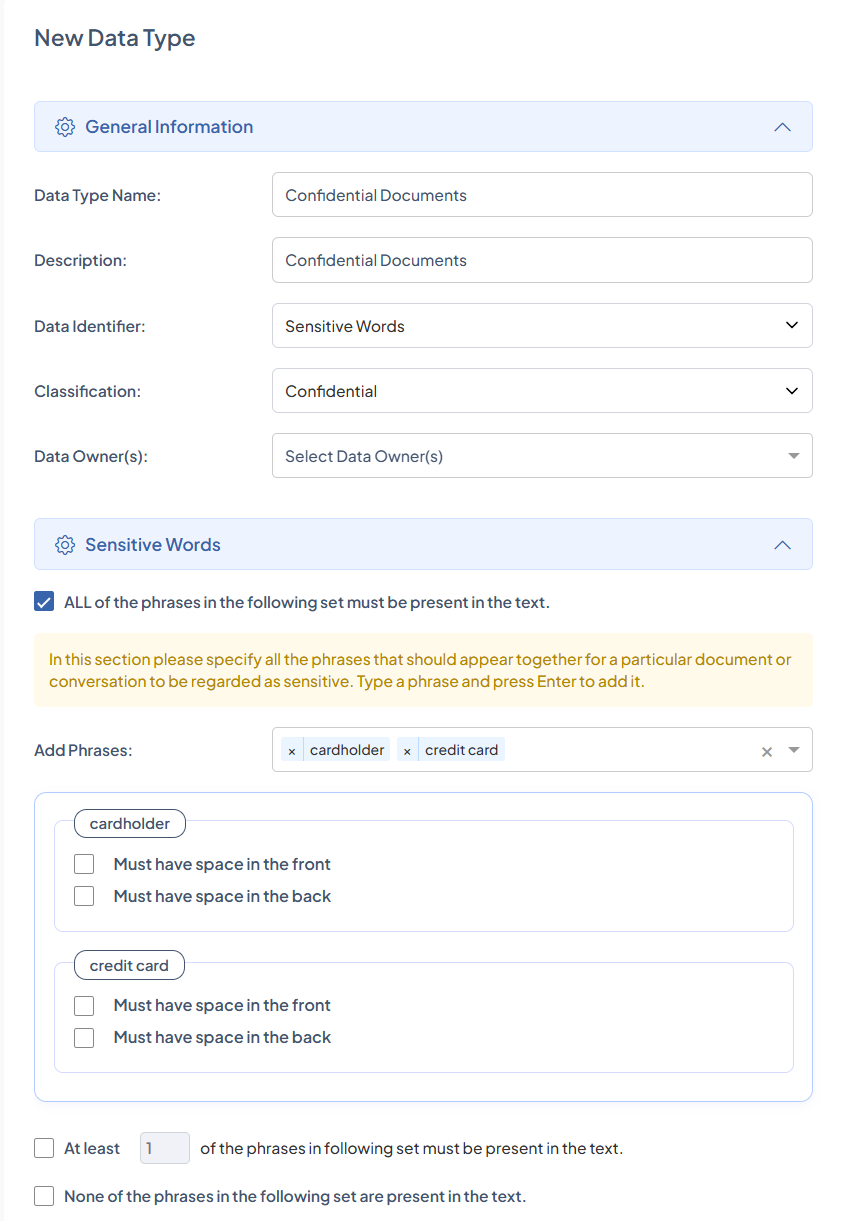Collapse the General Information section
856x1221 pixels.
click(x=783, y=127)
